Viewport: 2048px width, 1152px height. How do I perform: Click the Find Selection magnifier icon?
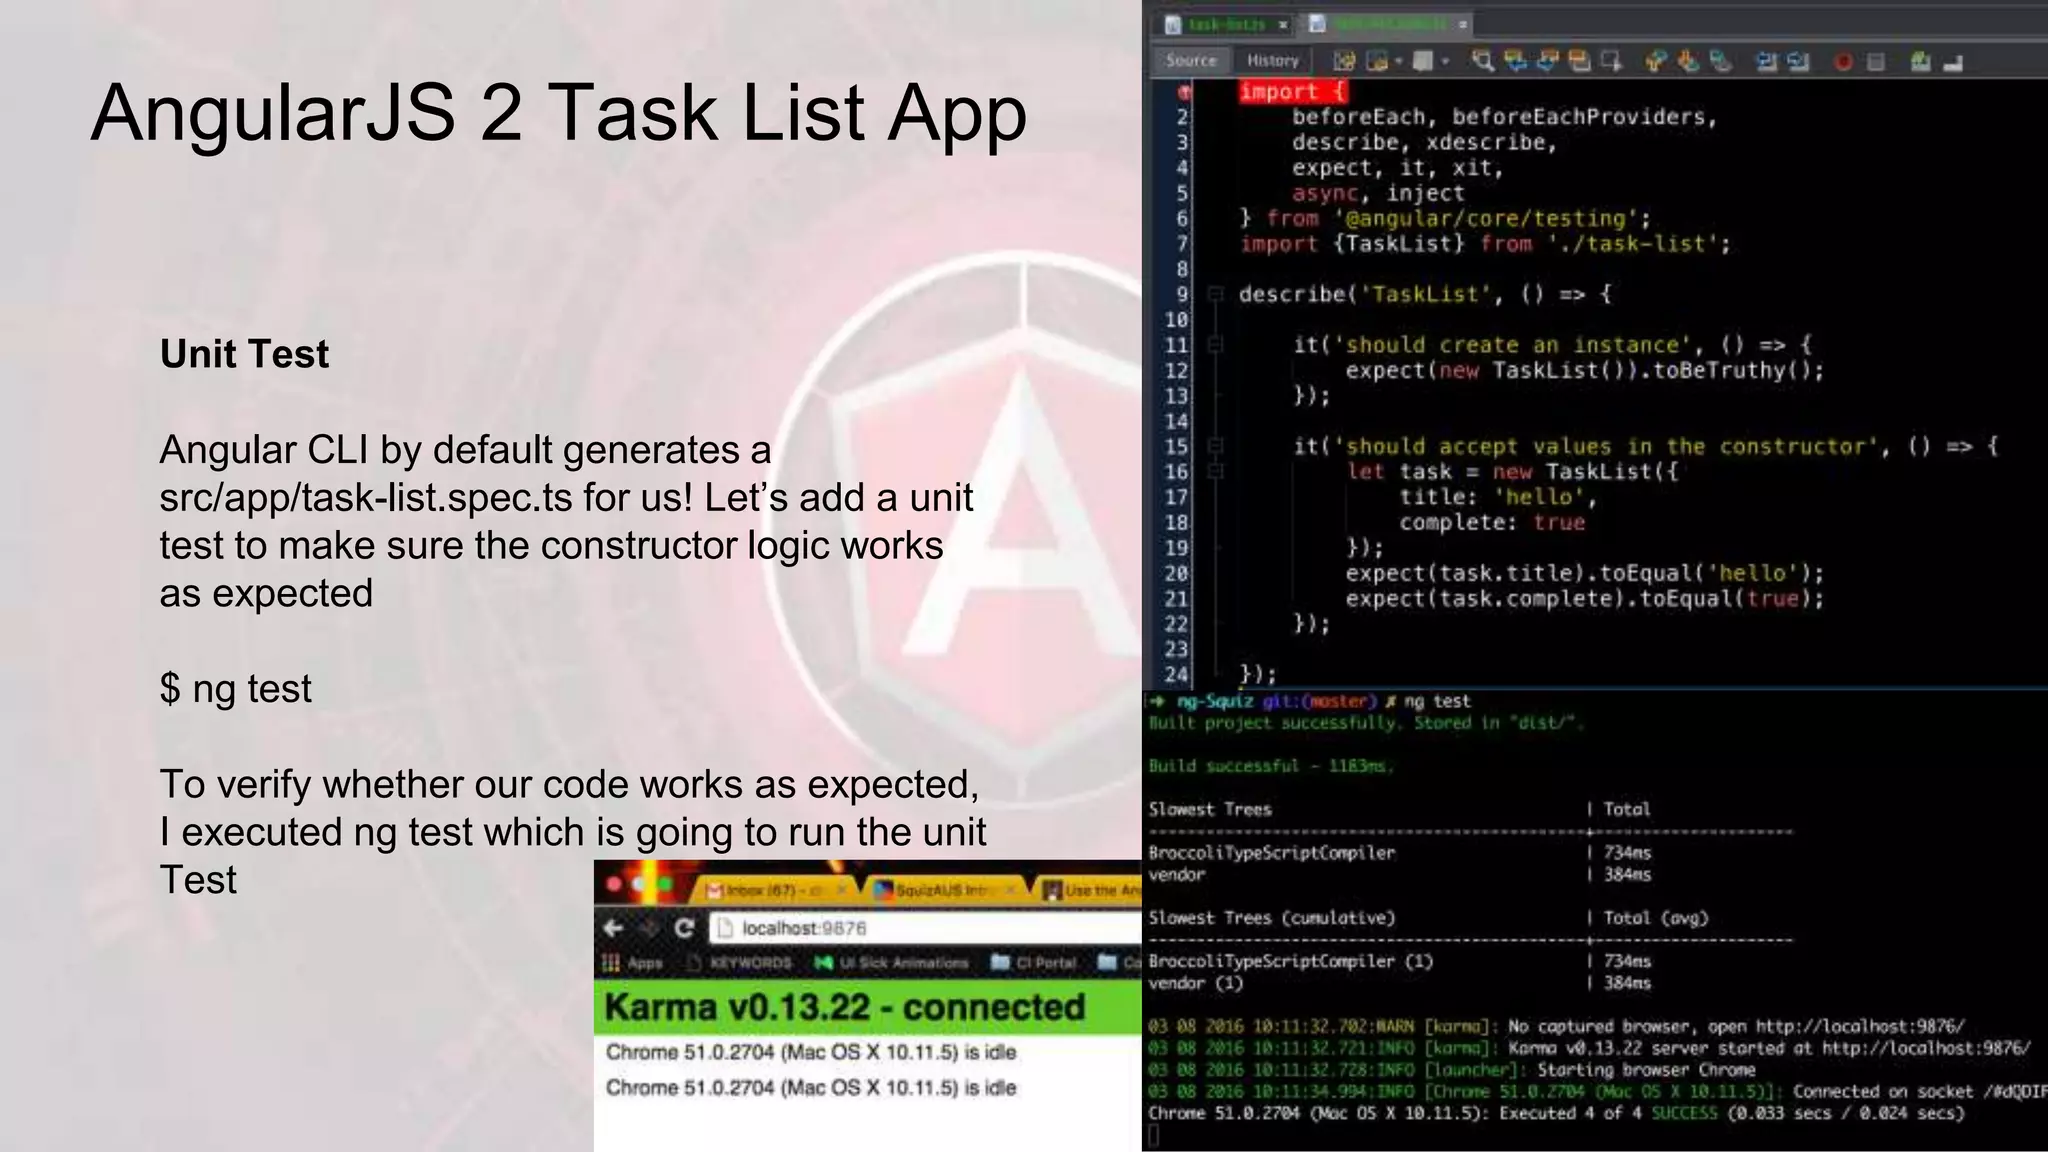(x=1483, y=61)
